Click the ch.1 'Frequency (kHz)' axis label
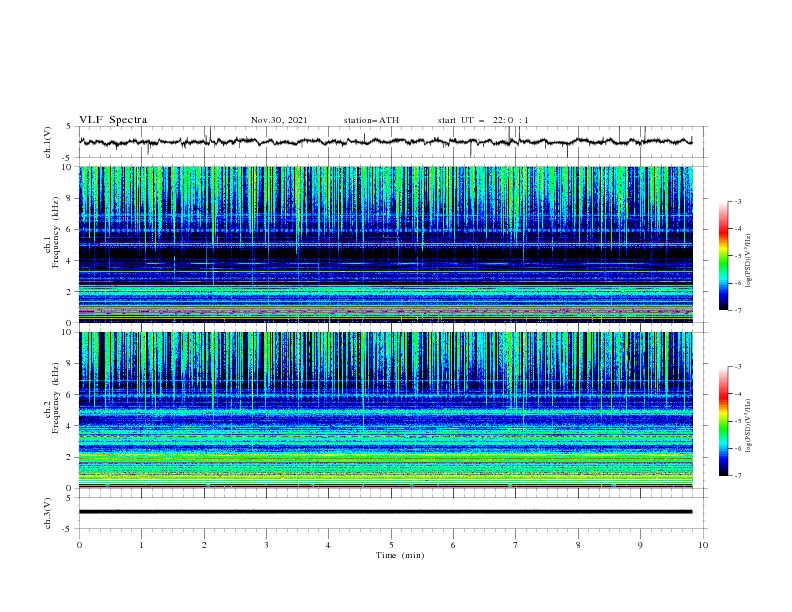This screenshot has width=792, height=612. click(x=56, y=233)
